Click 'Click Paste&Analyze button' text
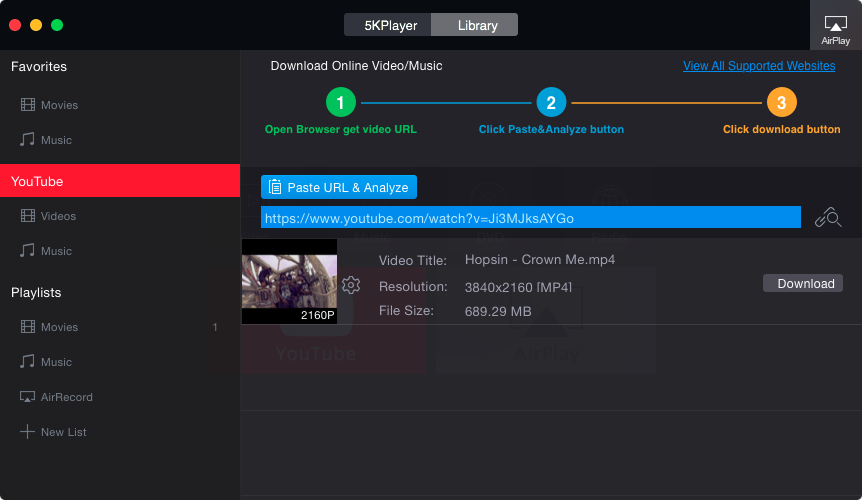The width and height of the screenshot is (862, 500). 551,129
